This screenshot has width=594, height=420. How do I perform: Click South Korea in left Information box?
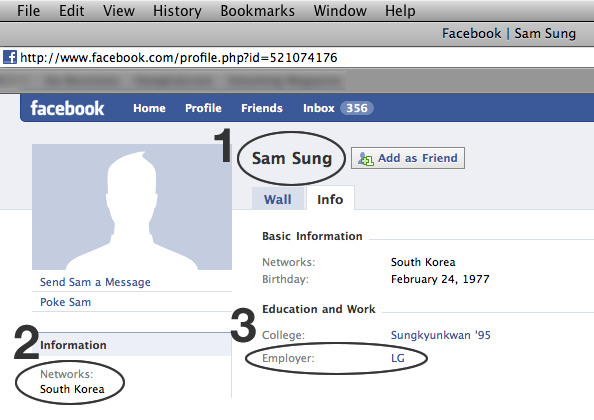[x=72, y=389]
